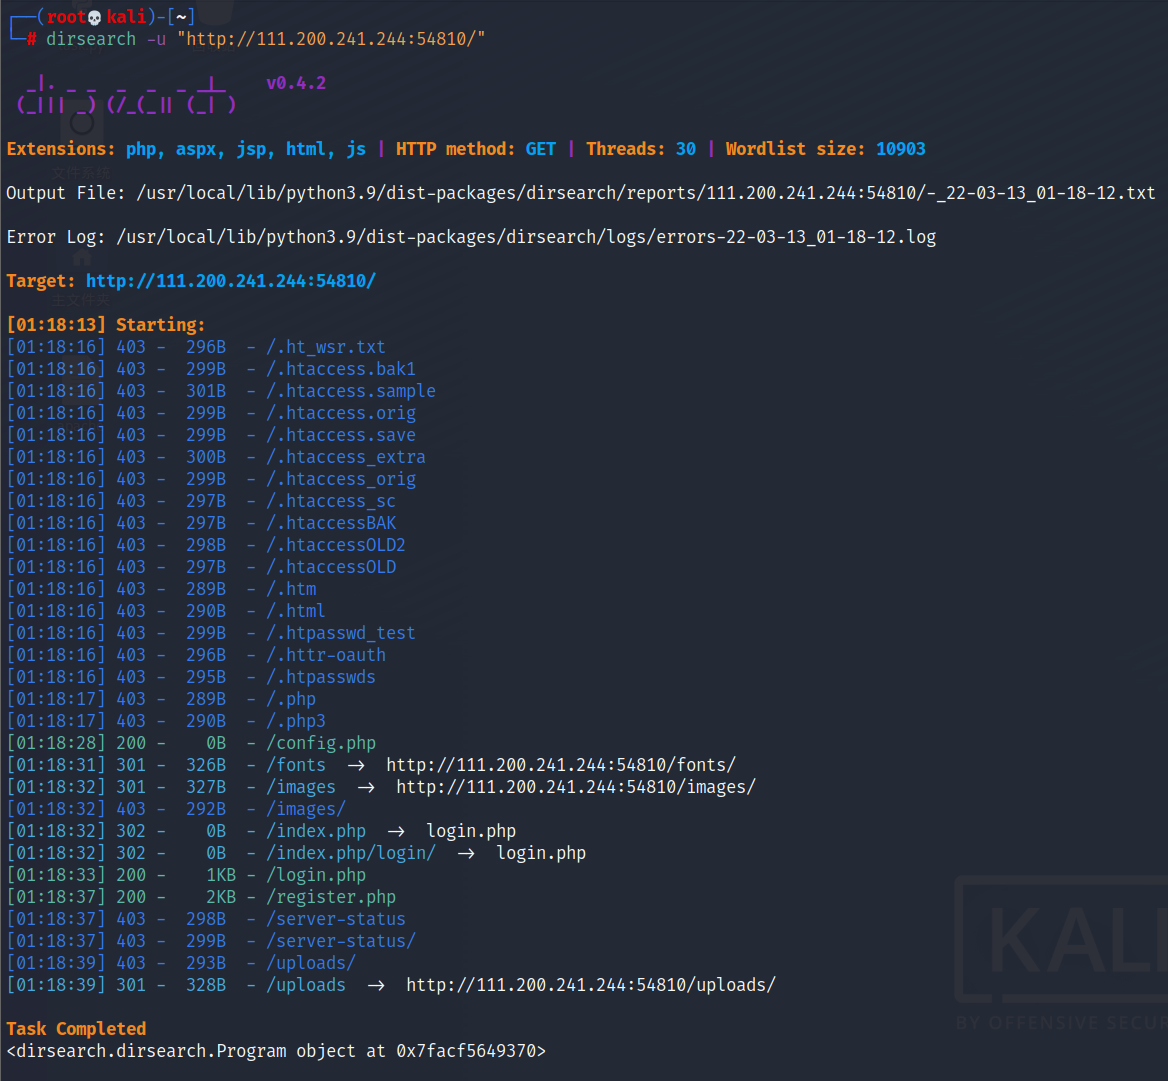Click the 326B size of /fonts
The width and height of the screenshot is (1168, 1081).
tap(206, 764)
